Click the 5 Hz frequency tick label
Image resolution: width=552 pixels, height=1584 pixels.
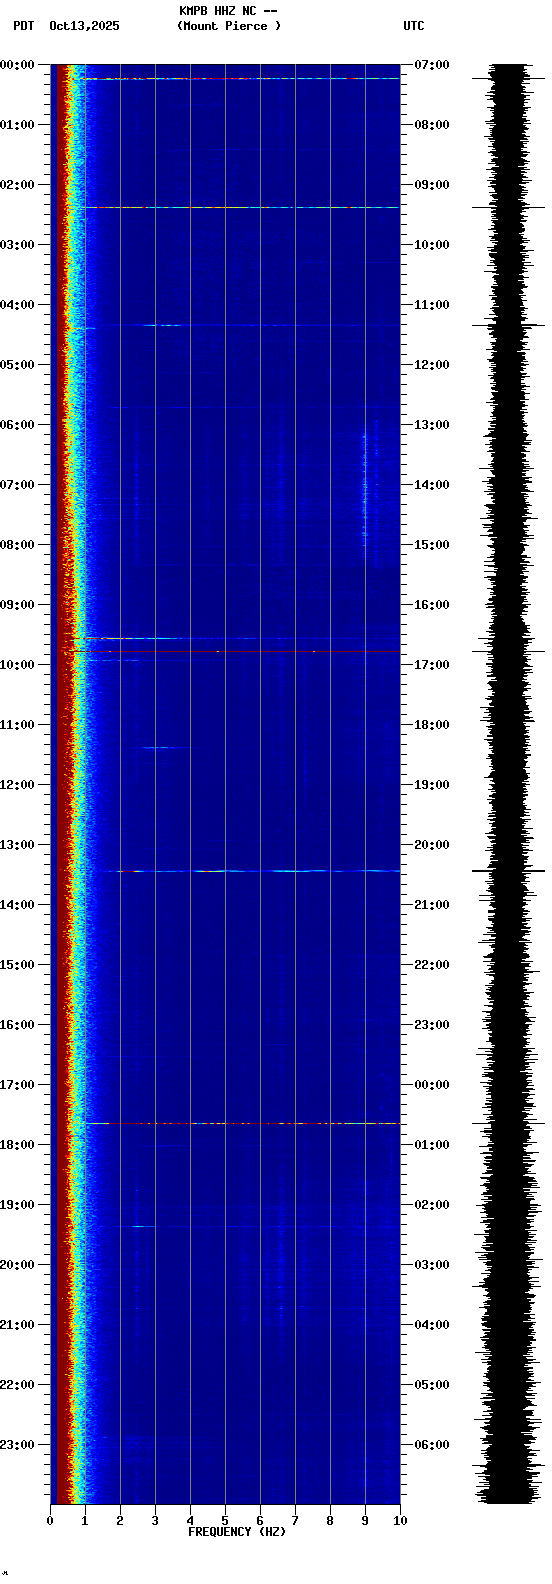coord(225,1521)
